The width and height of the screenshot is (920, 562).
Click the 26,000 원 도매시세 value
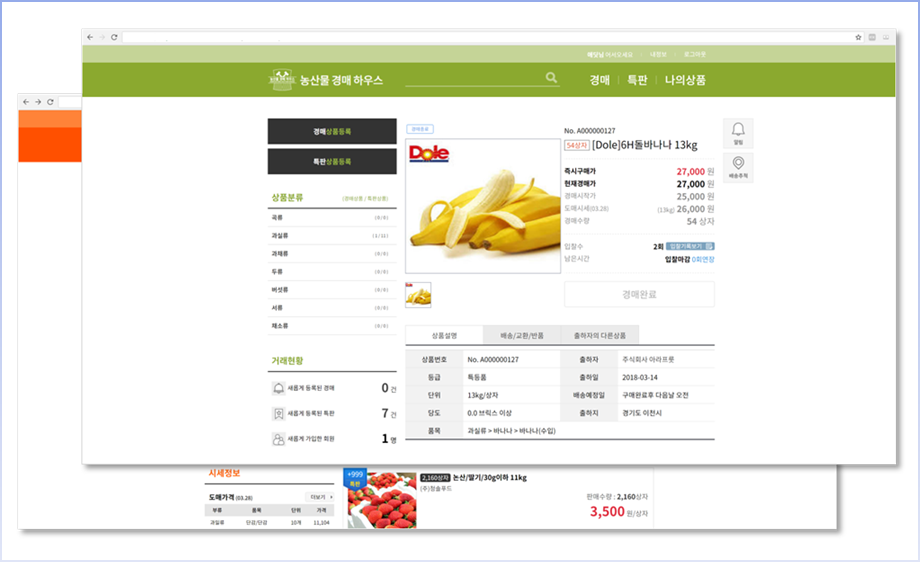tap(695, 209)
